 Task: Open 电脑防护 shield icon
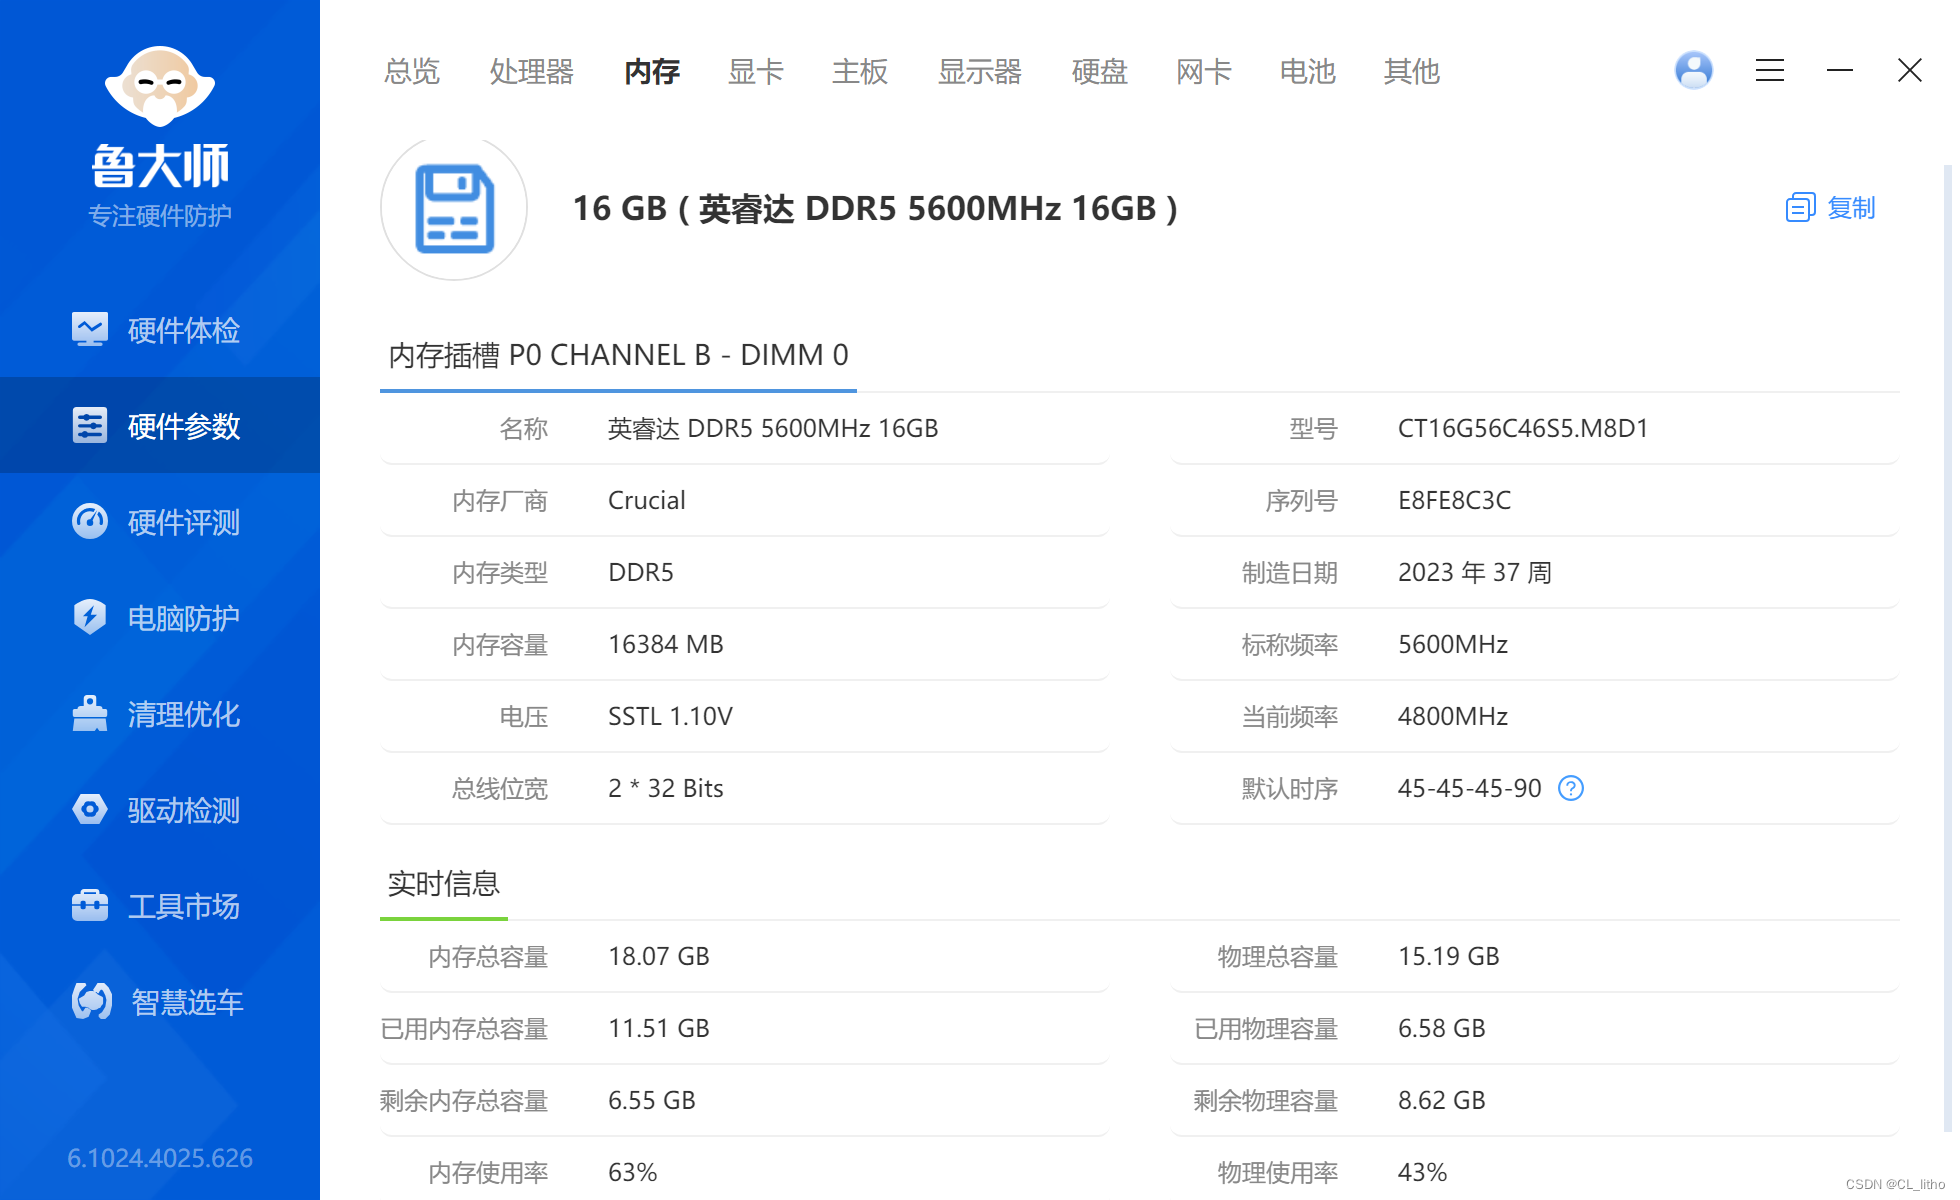click(x=89, y=617)
